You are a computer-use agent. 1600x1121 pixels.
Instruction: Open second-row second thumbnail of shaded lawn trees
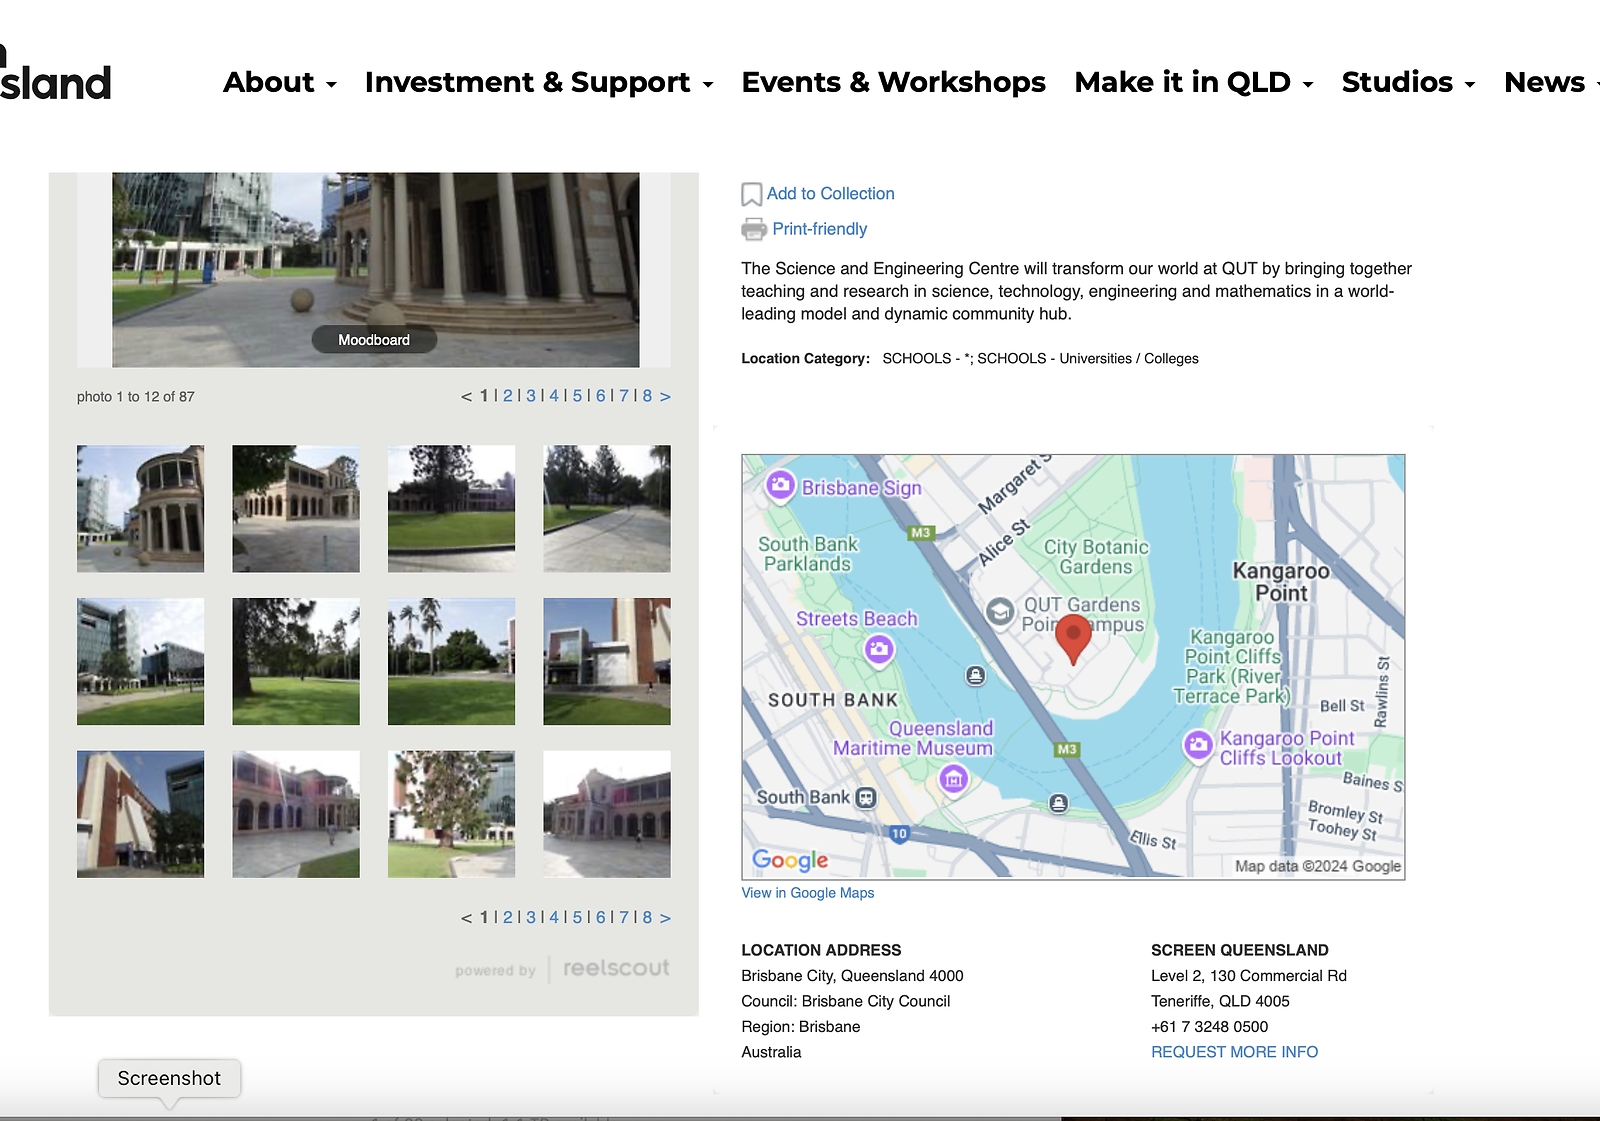coord(296,661)
